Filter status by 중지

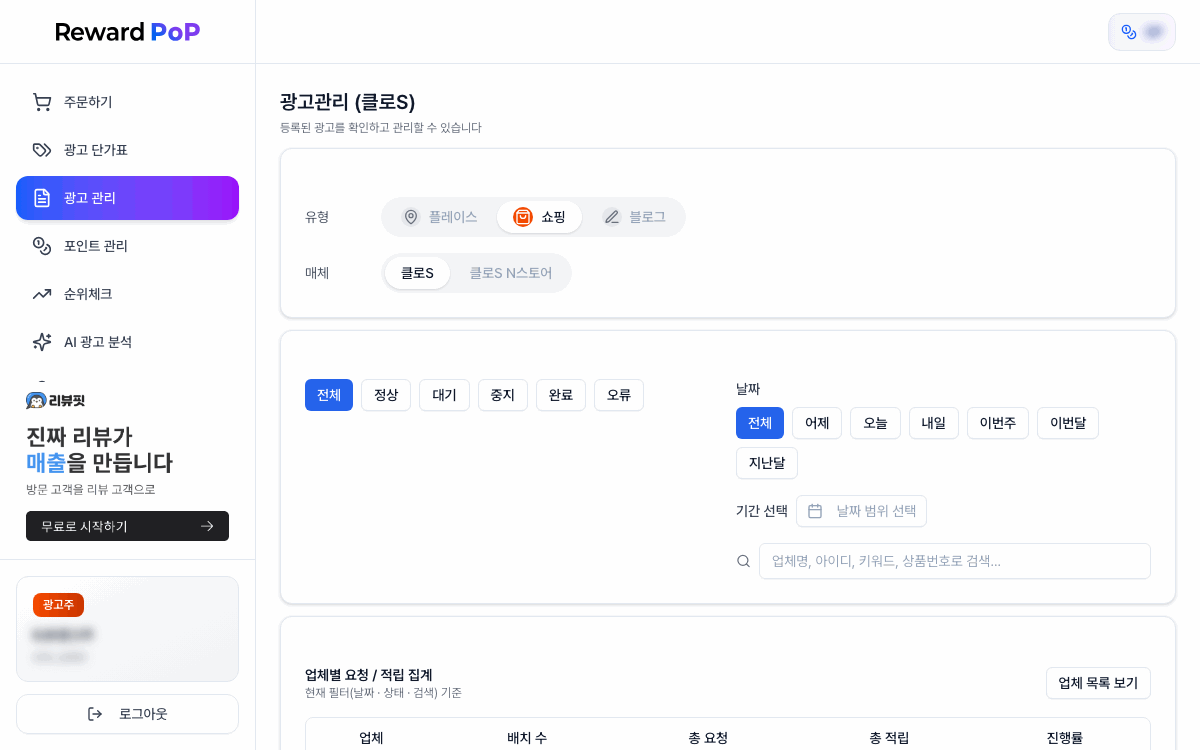[x=503, y=395]
